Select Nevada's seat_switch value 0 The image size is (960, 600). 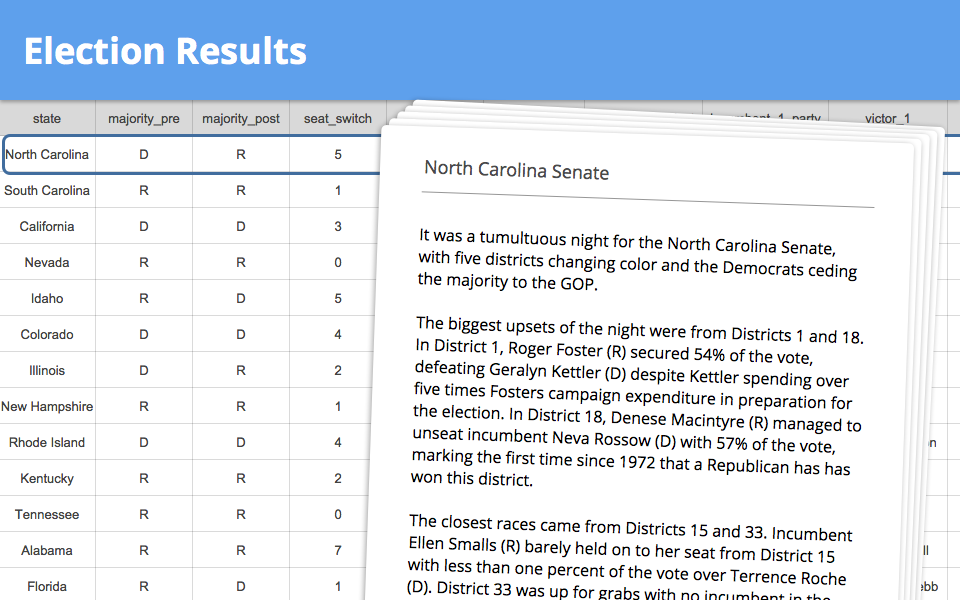coord(337,263)
